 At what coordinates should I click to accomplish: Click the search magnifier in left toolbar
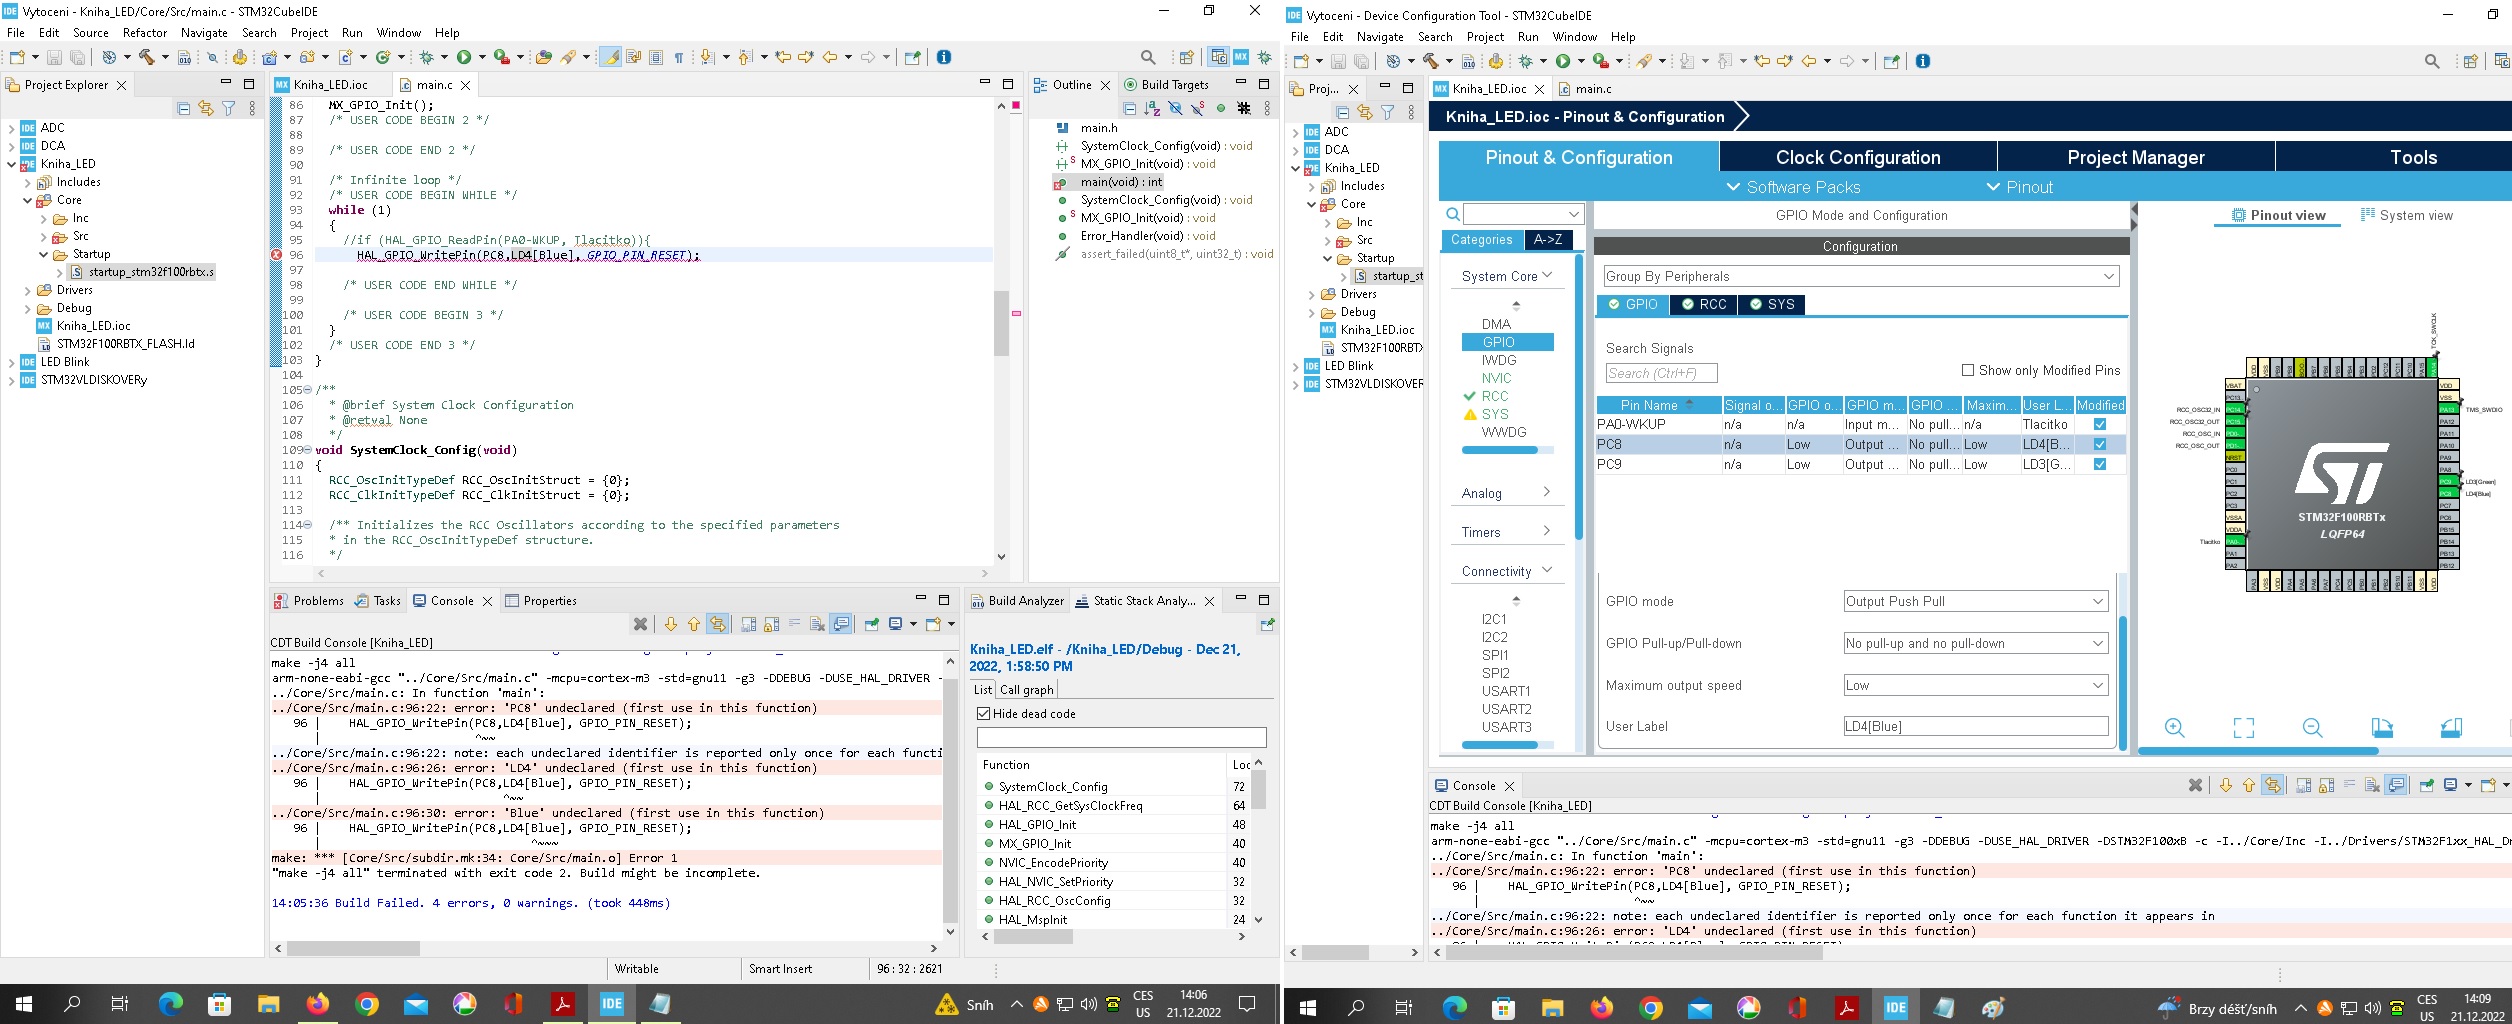click(1148, 57)
